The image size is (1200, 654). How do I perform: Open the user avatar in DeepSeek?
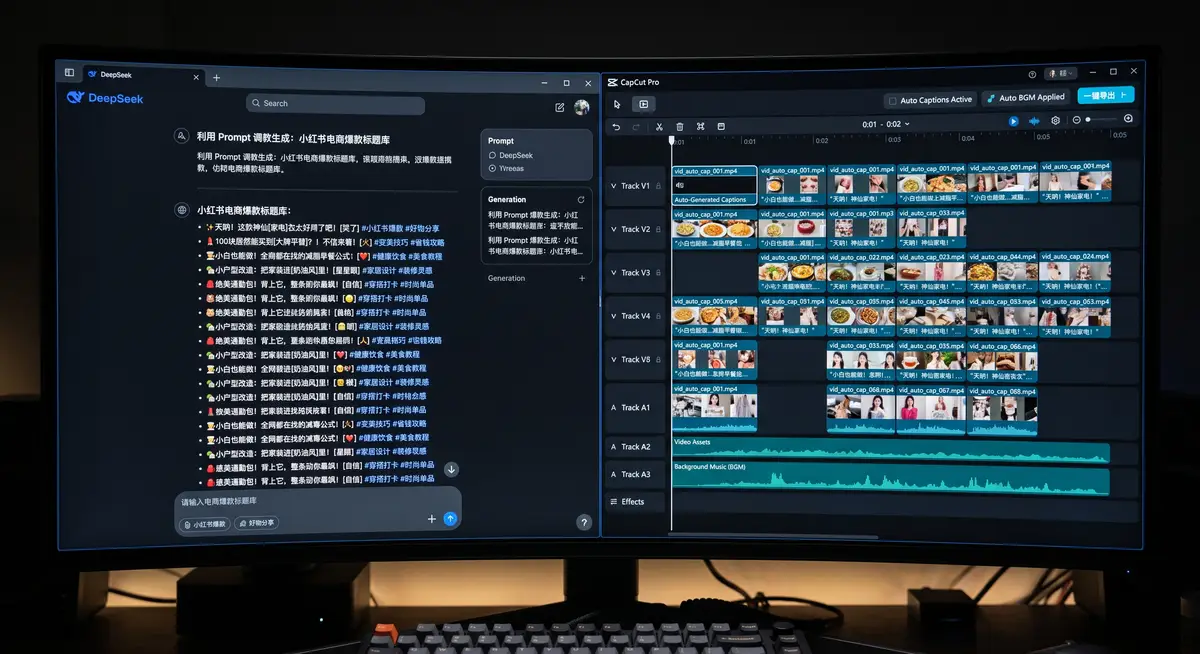coord(581,107)
